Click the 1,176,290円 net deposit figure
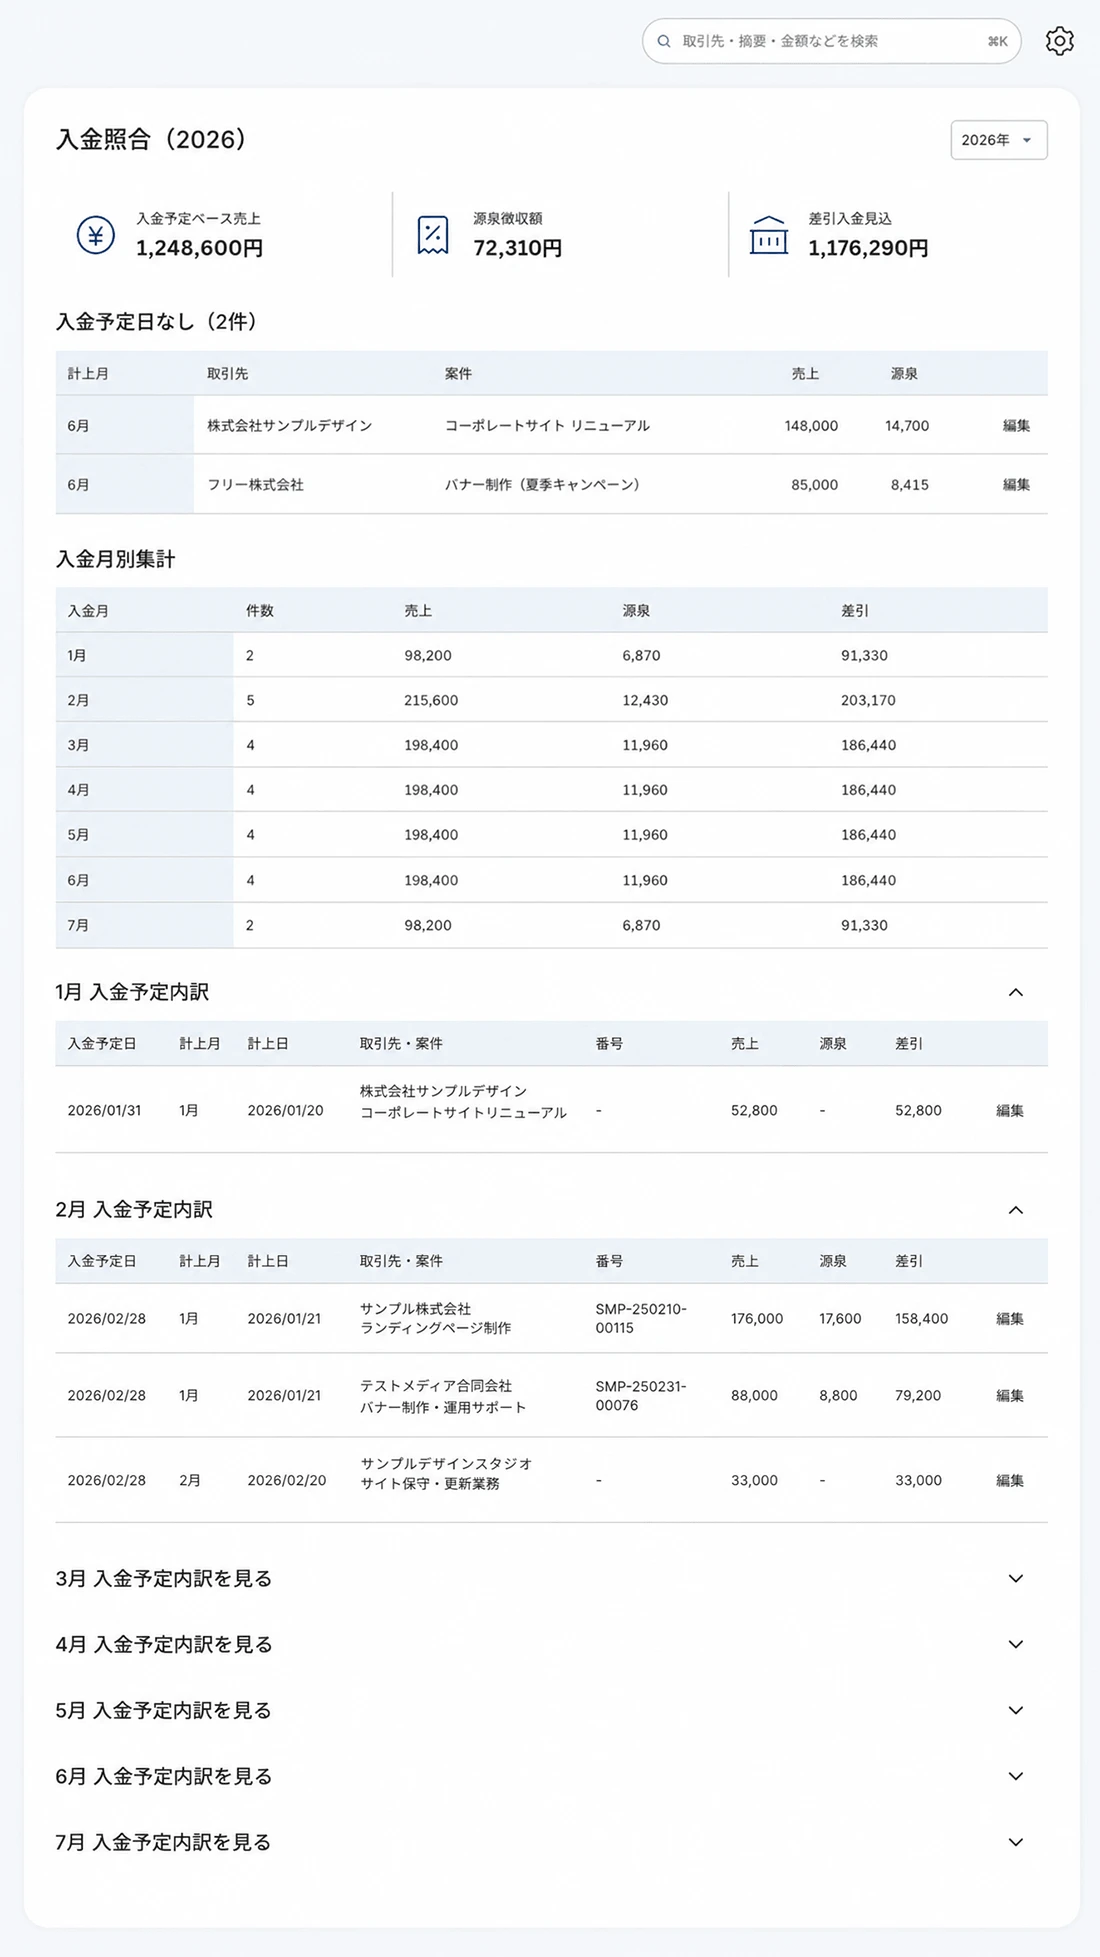 pyautogui.click(x=868, y=248)
